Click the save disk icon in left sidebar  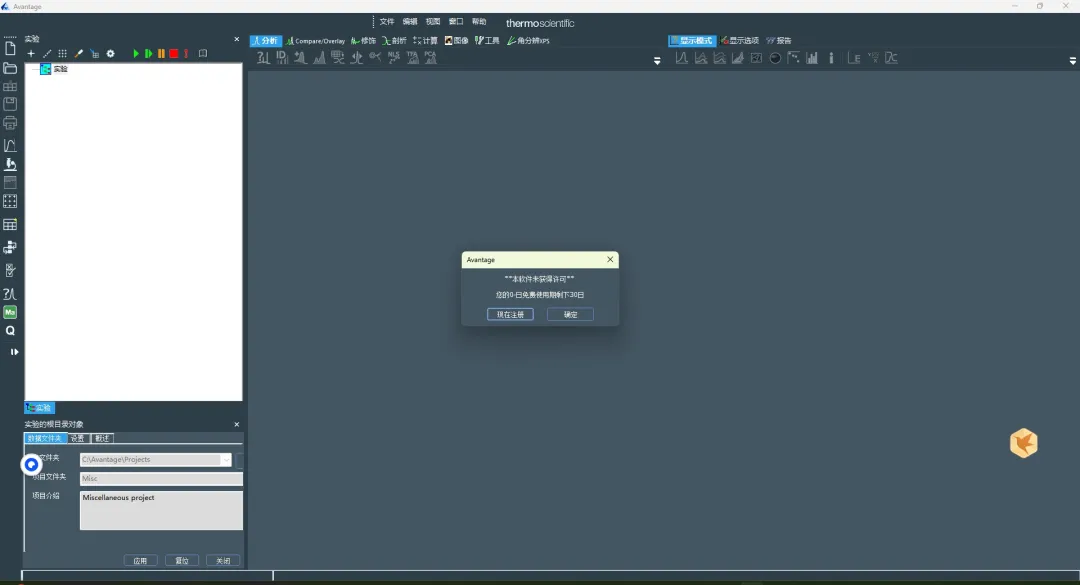click(x=10, y=104)
